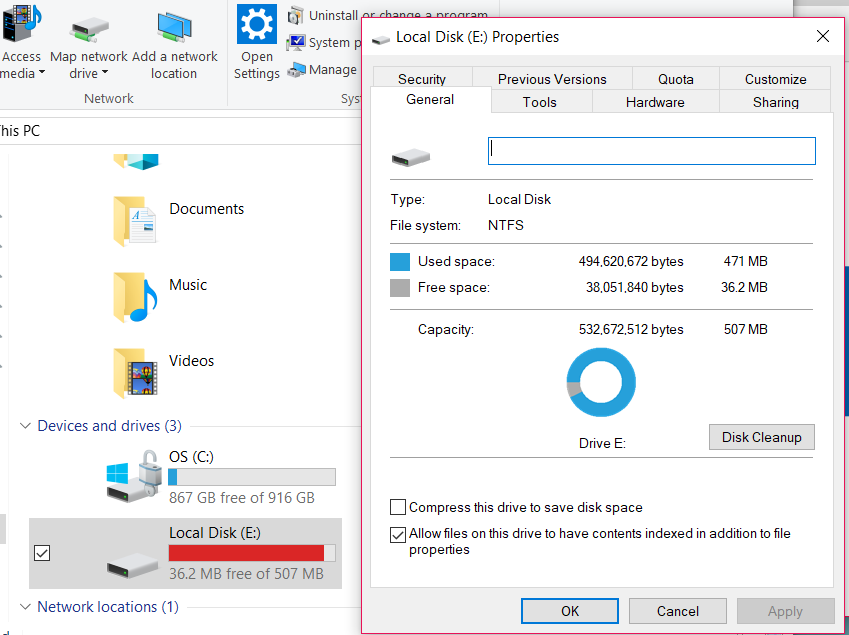The width and height of the screenshot is (849, 635).
Task: Open the Videos folder icon
Action: pos(135,373)
